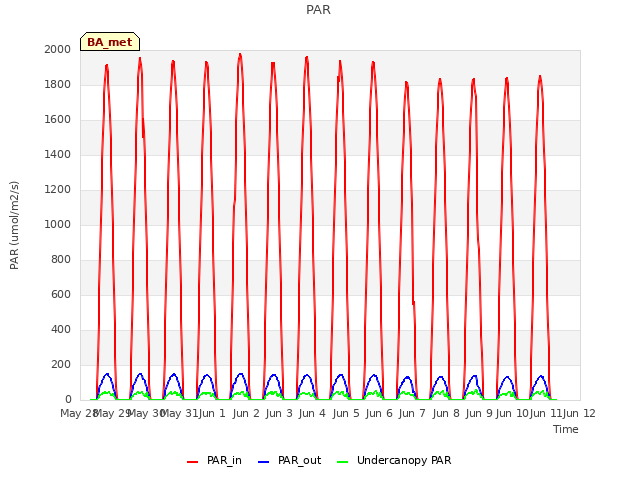Image resolution: width=640 pixels, height=480 pixels.
Task: Toggle the Undercanopy PAR legend entry
Action: pos(394,460)
